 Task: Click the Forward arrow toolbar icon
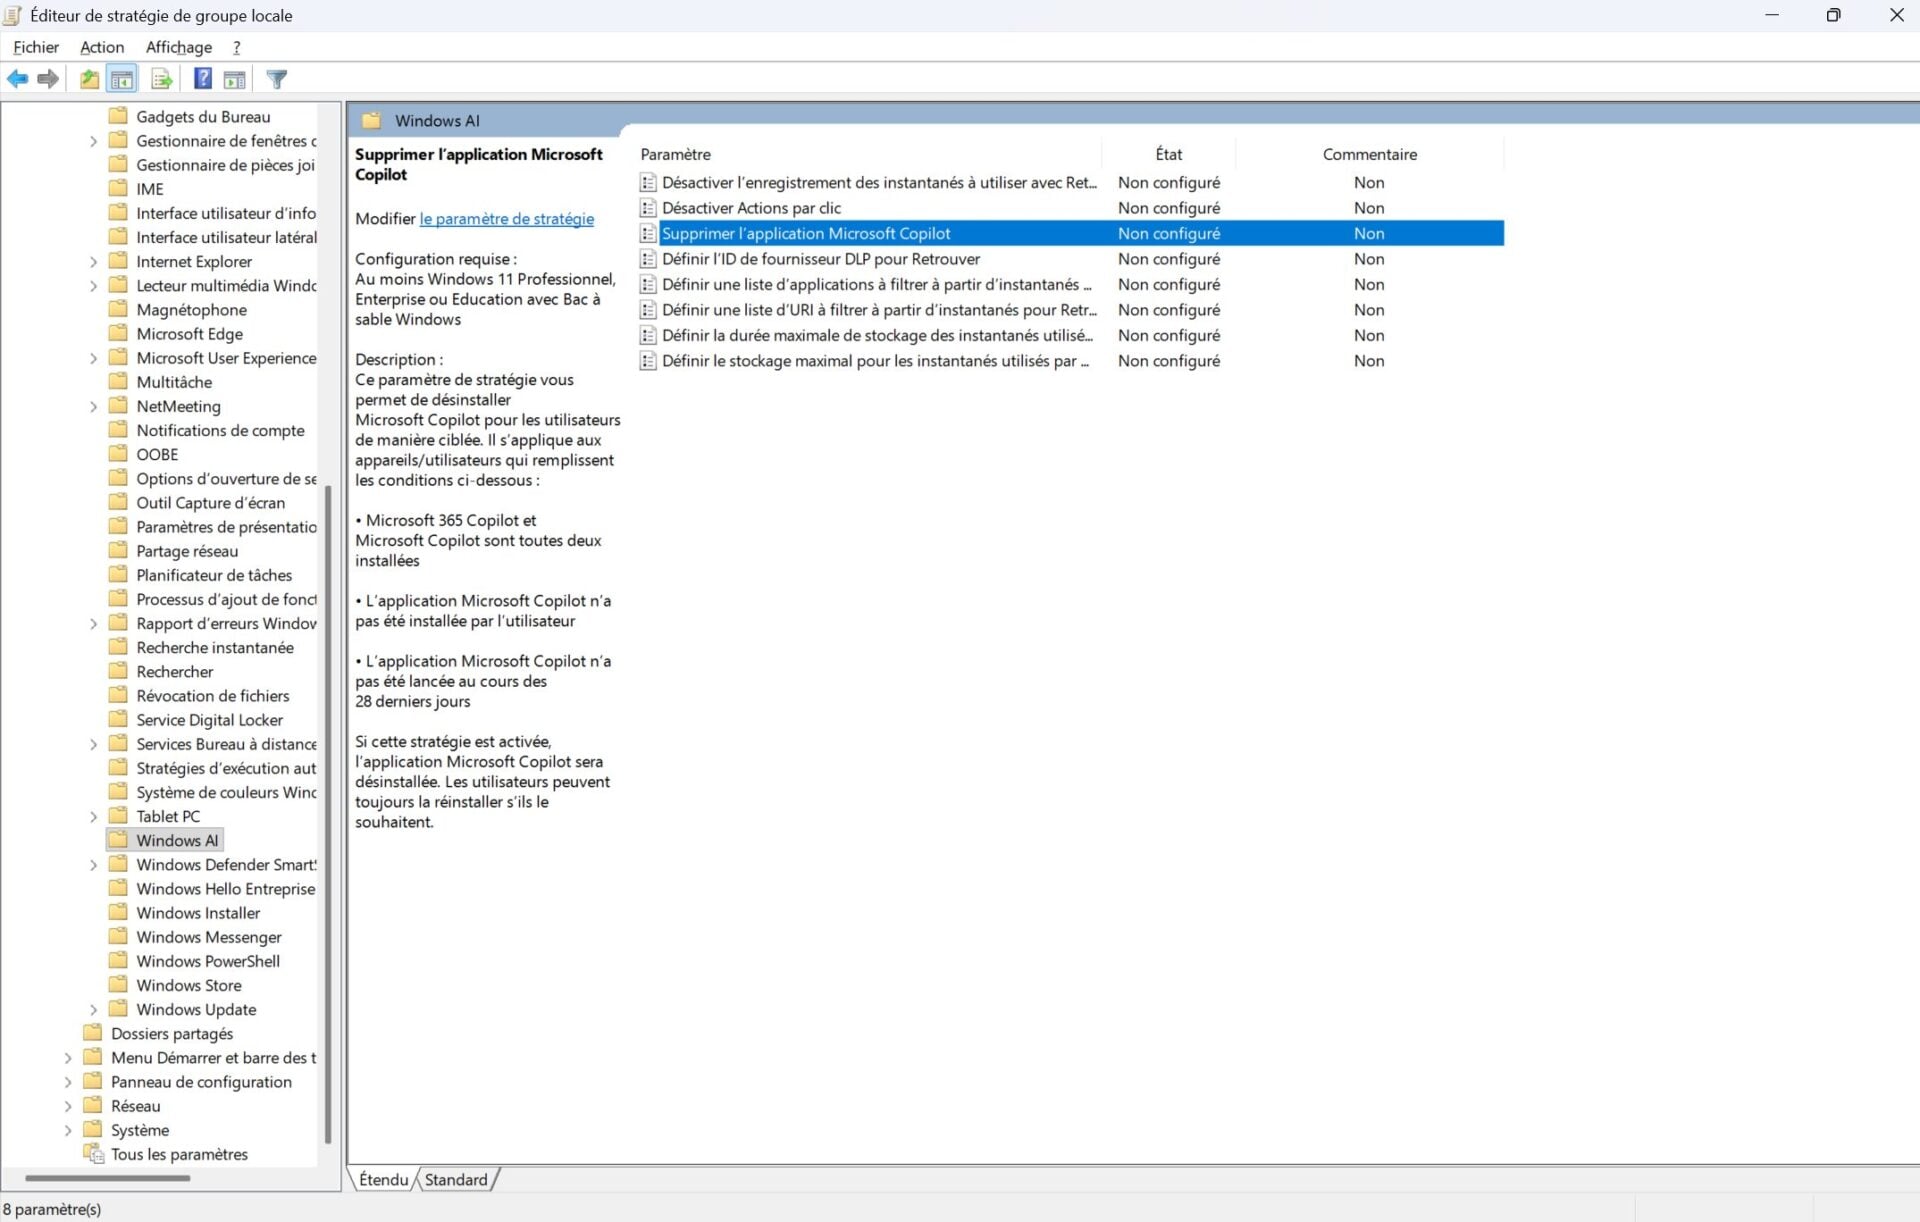(x=47, y=79)
